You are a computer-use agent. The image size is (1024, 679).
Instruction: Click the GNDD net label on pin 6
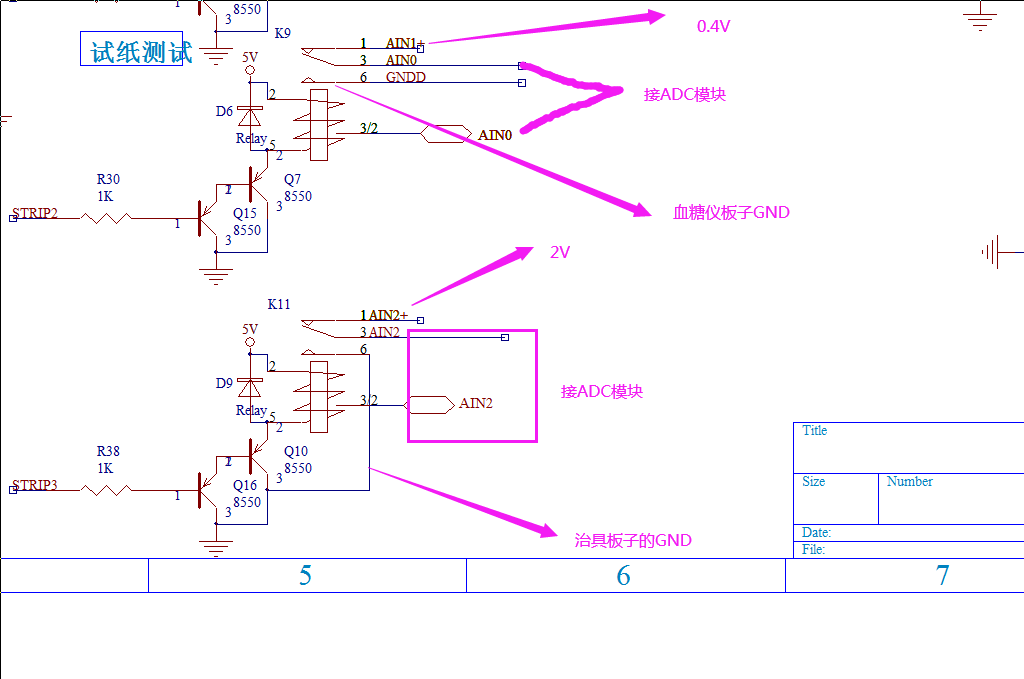tap(406, 77)
